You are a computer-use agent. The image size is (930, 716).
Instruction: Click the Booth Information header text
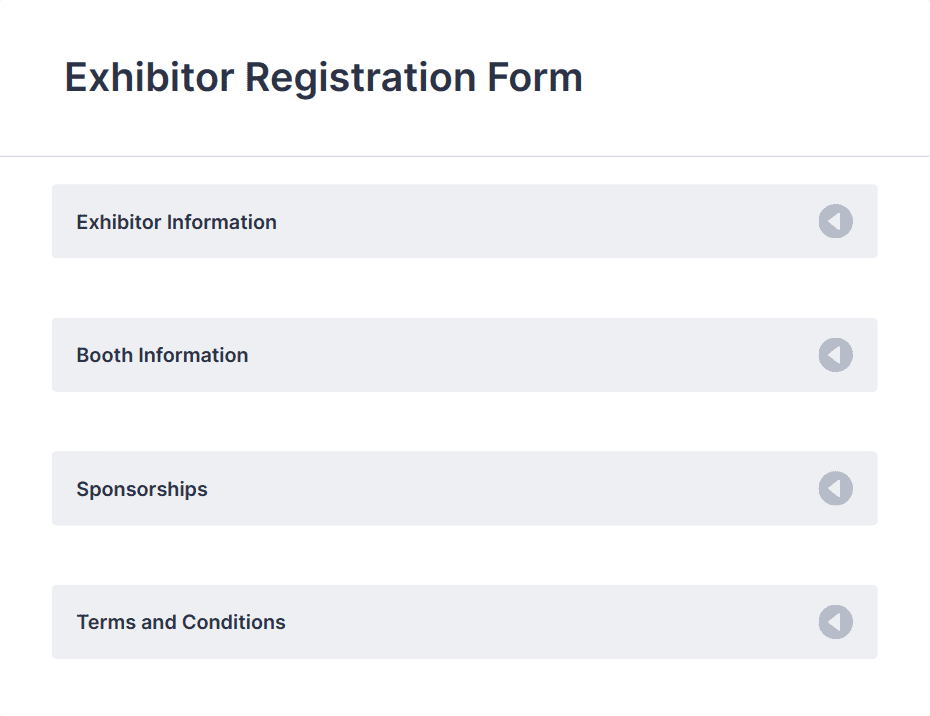[162, 355]
